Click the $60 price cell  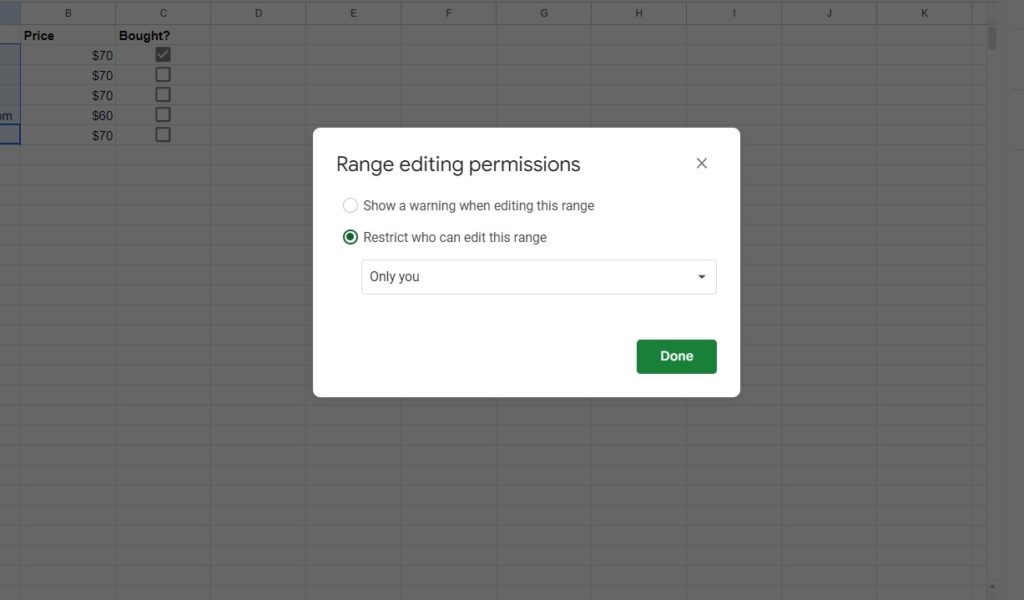[68, 115]
